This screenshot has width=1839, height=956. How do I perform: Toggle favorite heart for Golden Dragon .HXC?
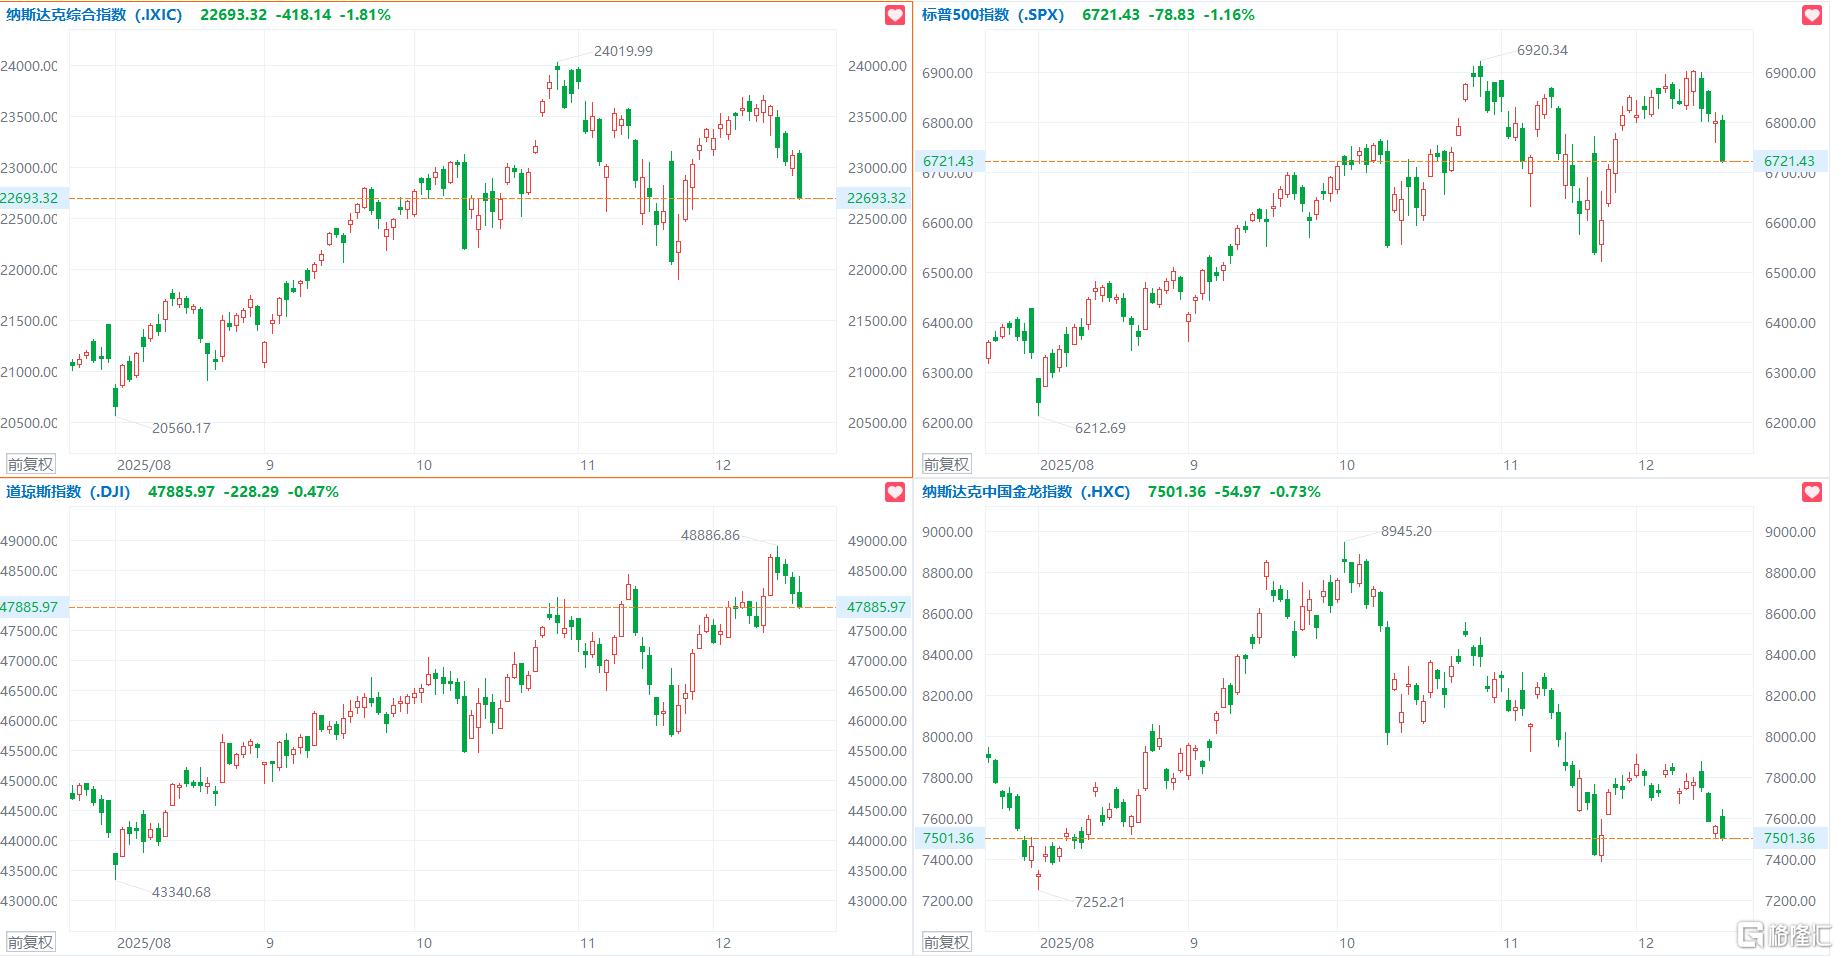1812,492
